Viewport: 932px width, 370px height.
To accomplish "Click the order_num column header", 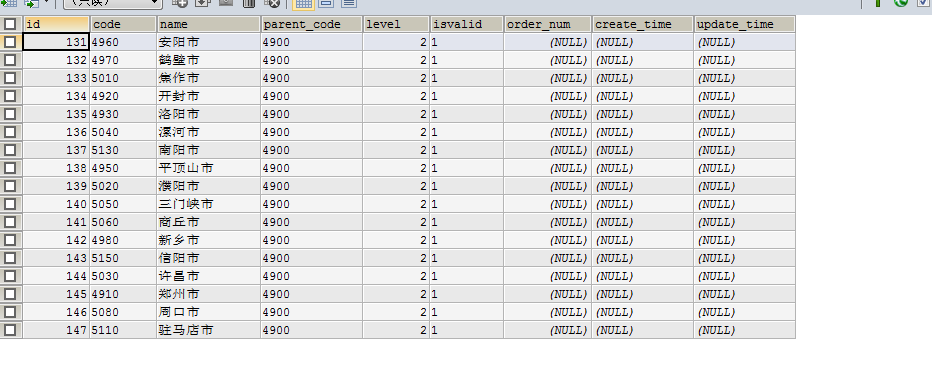I will coord(547,24).
